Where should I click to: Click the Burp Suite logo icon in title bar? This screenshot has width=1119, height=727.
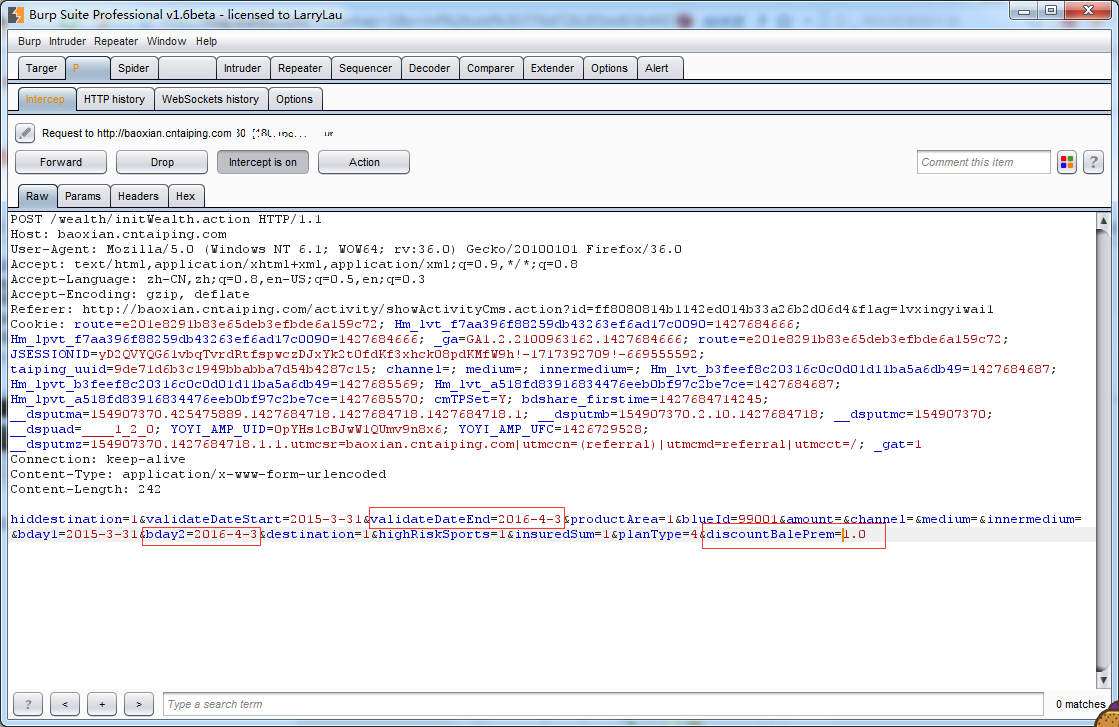16,14
